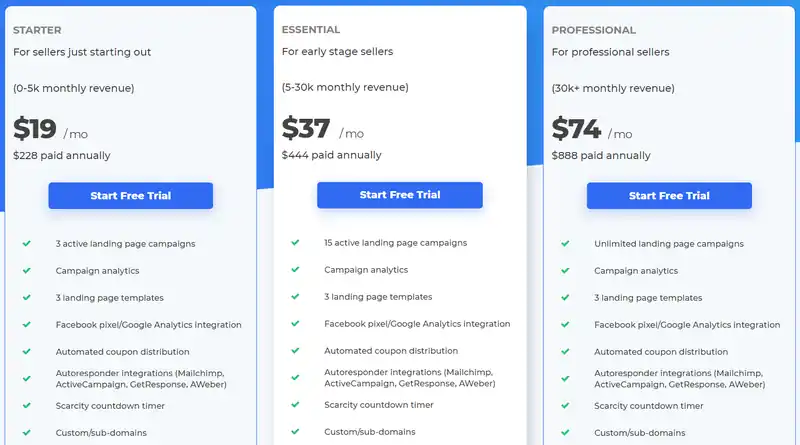Click Starter plan Automated coupon distribution checkmark

point(27,351)
